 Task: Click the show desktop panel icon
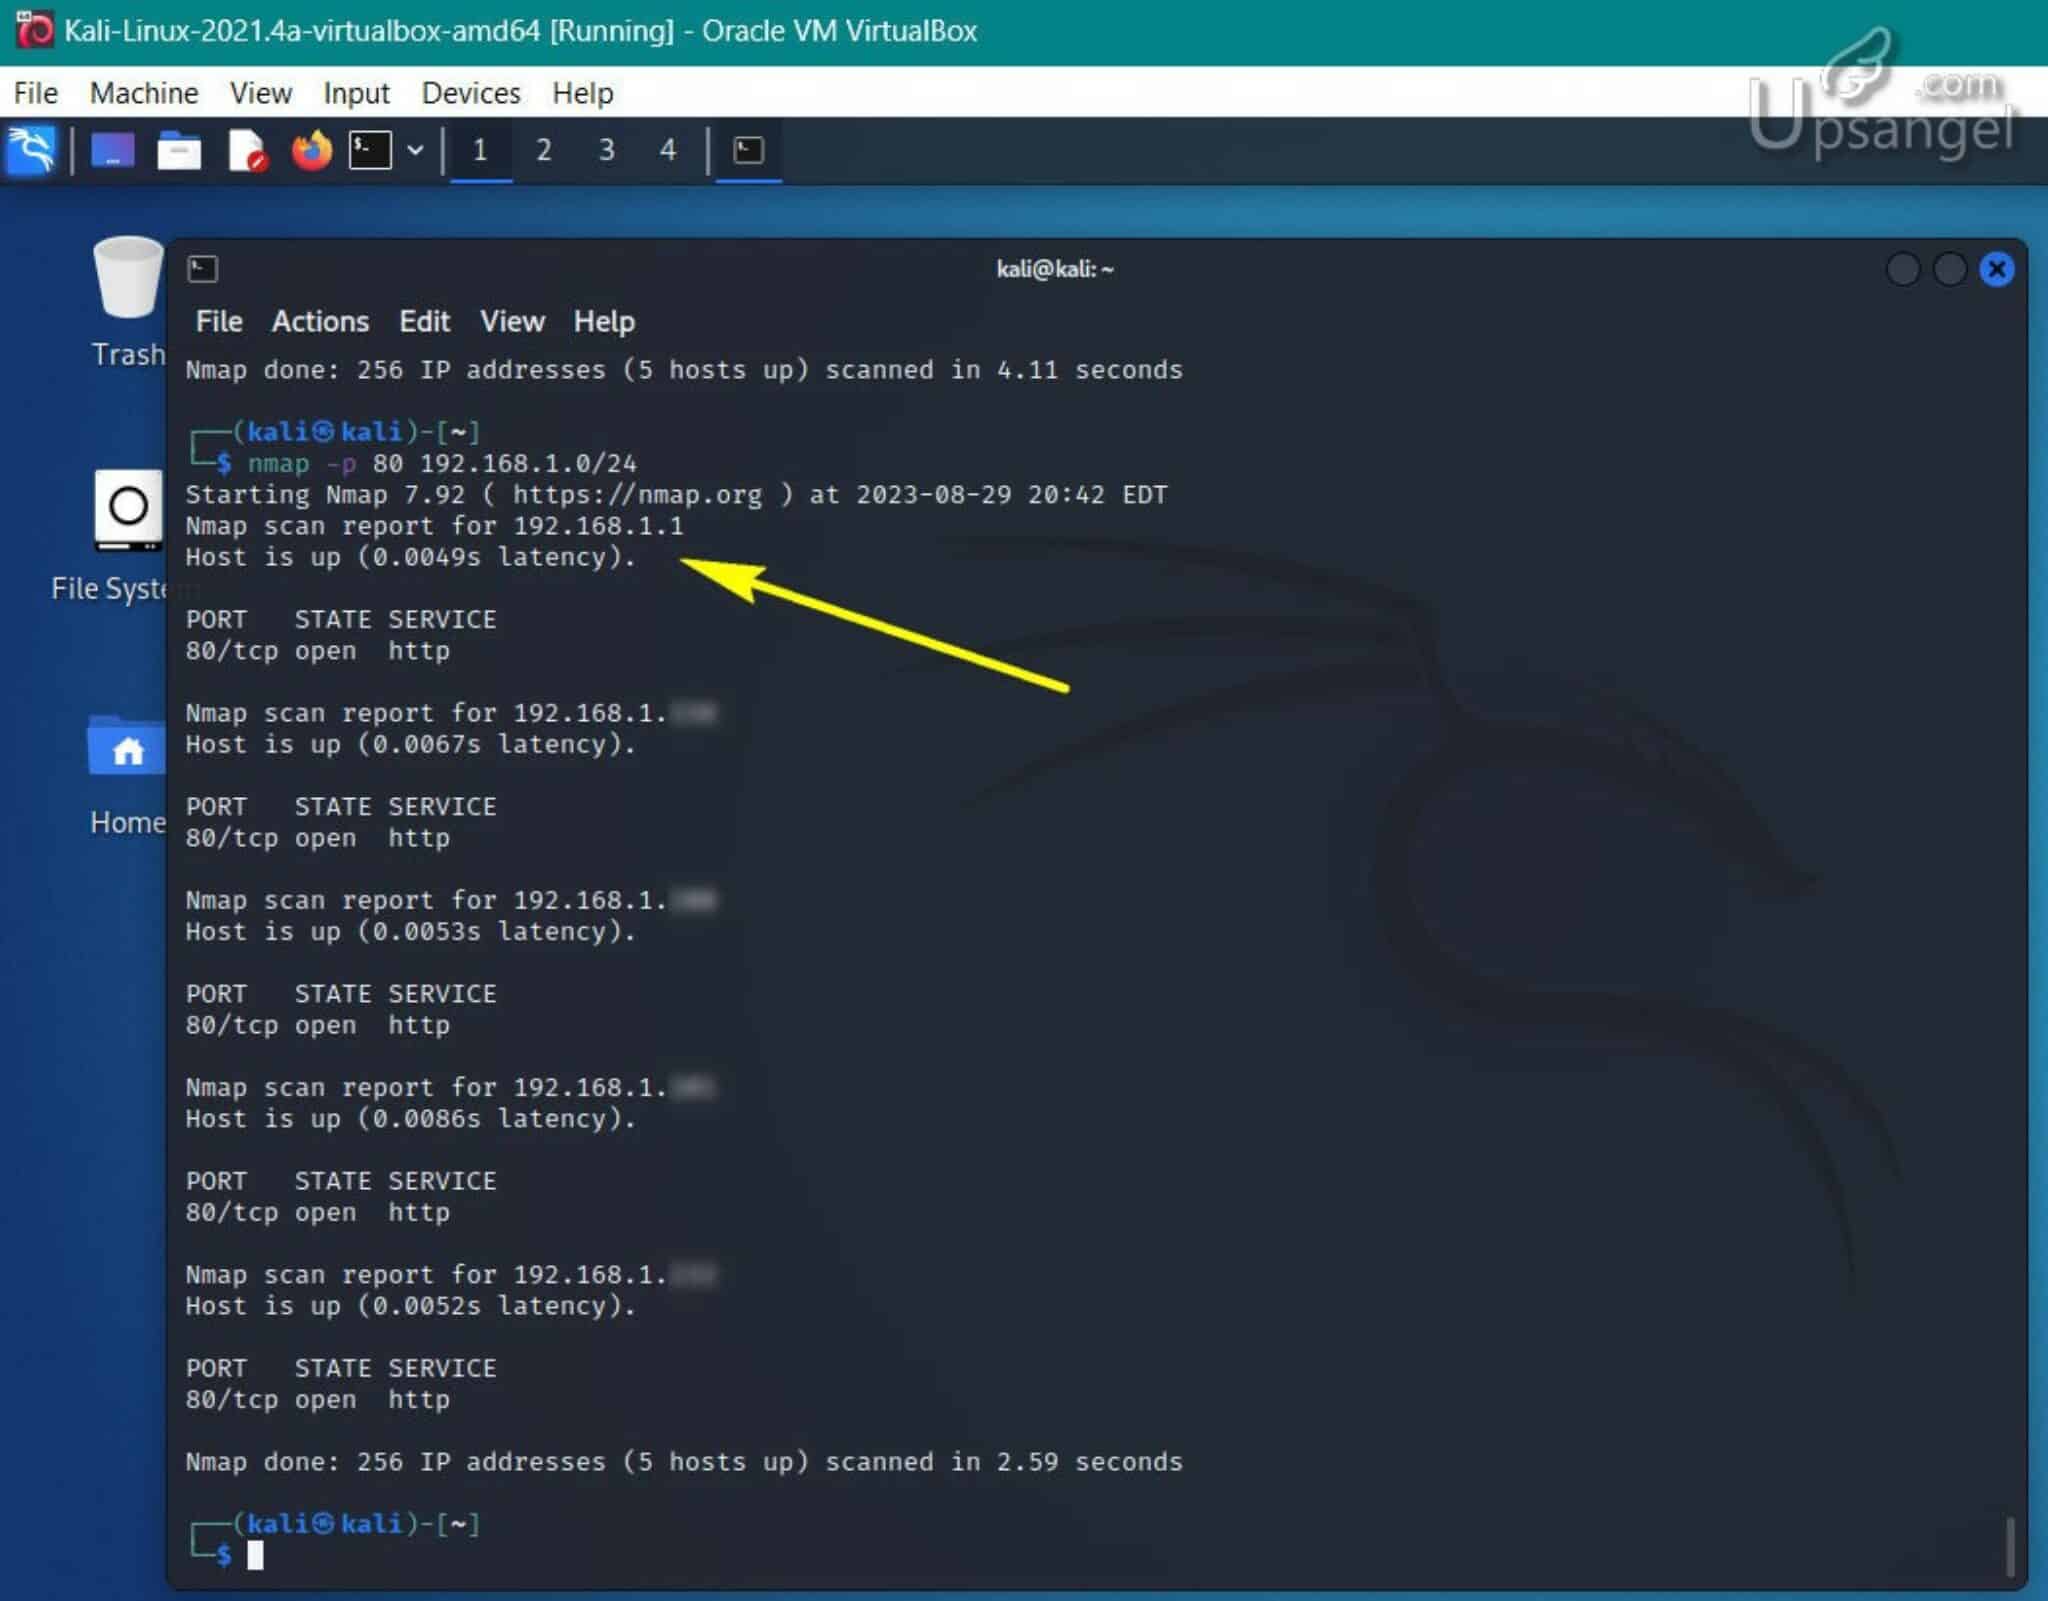pyautogui.click(x=112, y=151)
